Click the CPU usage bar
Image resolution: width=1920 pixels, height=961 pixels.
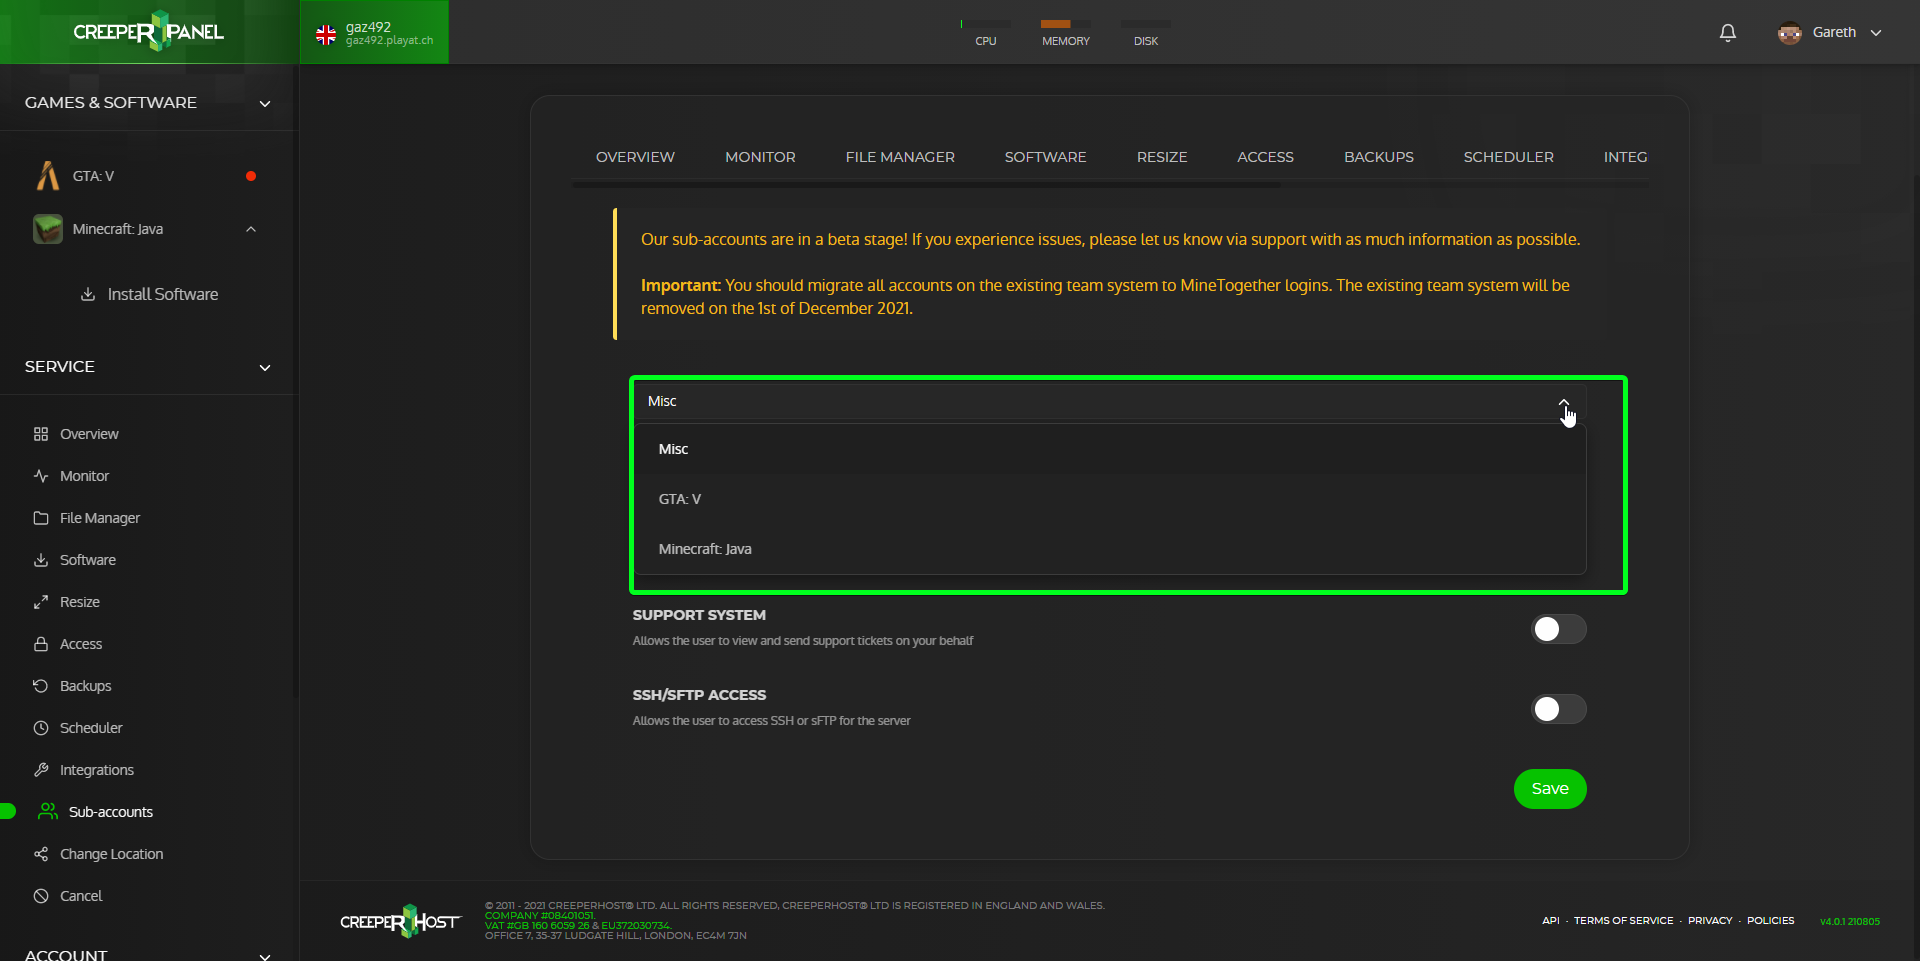(x=985, y=24)
